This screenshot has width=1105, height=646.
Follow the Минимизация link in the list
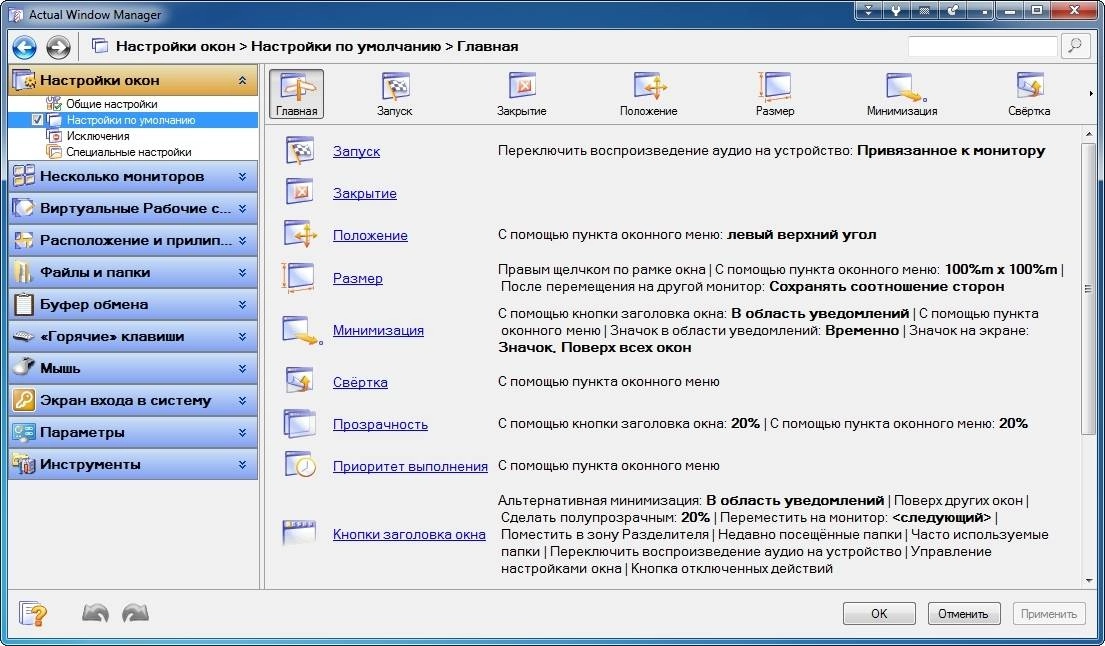click(x=378, y=330)
